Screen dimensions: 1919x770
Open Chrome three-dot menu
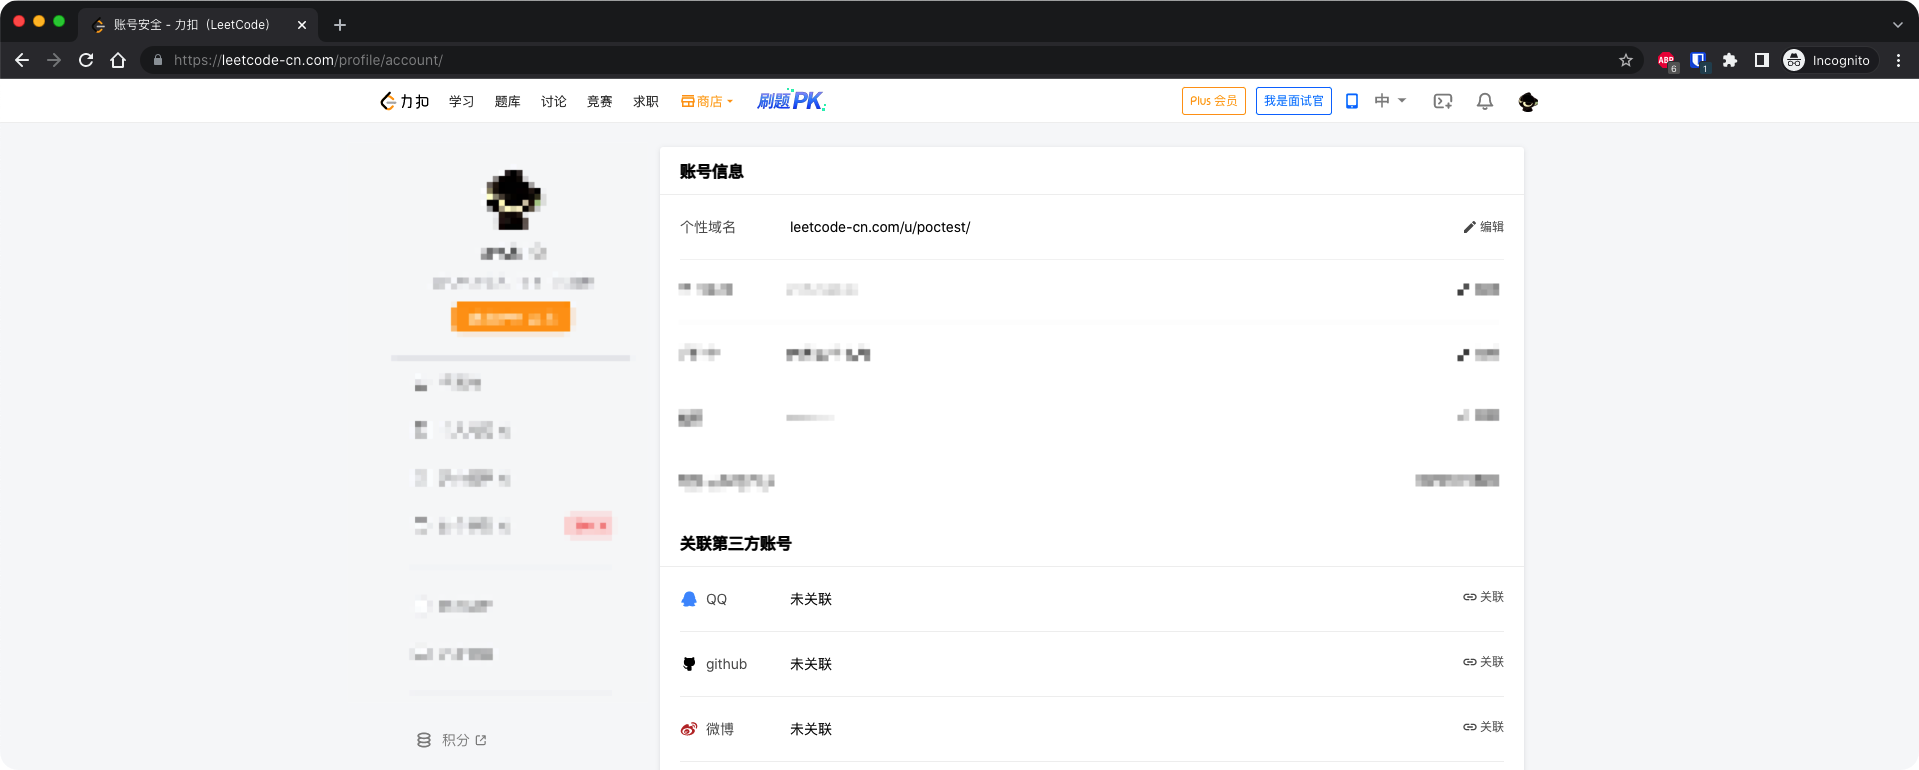tap(1898, 60)
